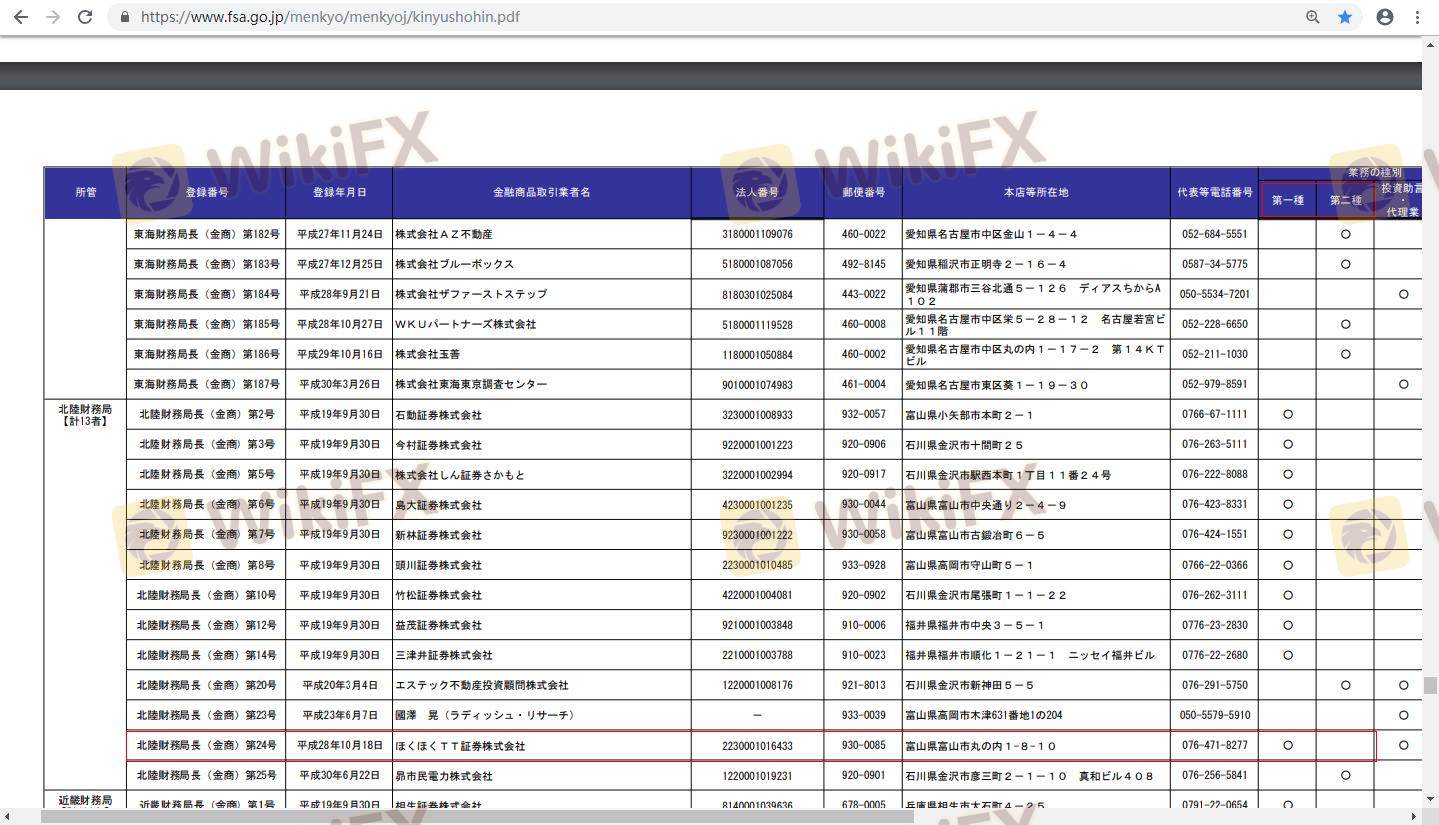
Task: Click phone number 076-471-8277
Action: 1214,746
